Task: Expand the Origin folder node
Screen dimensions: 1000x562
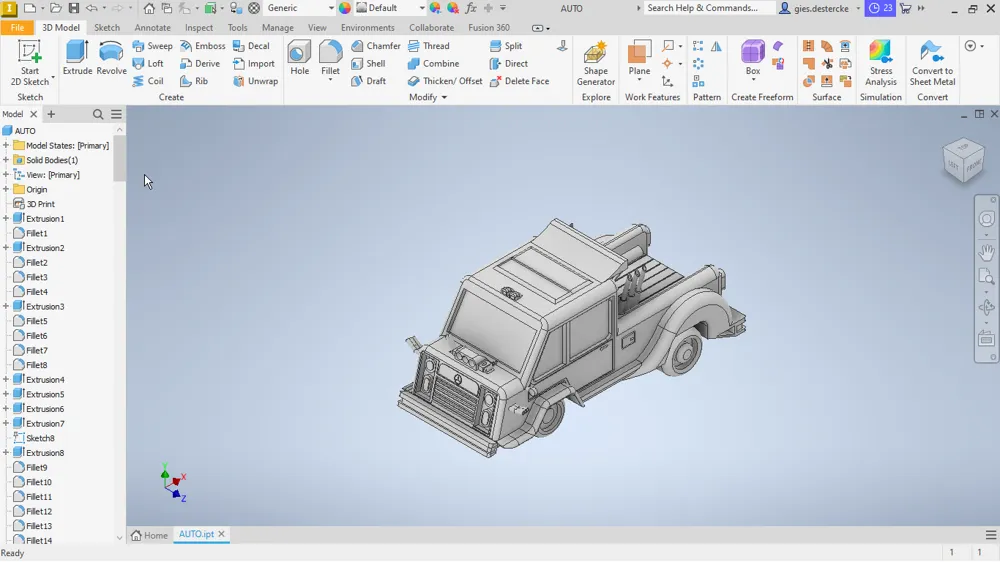Action: coord(6,189)
